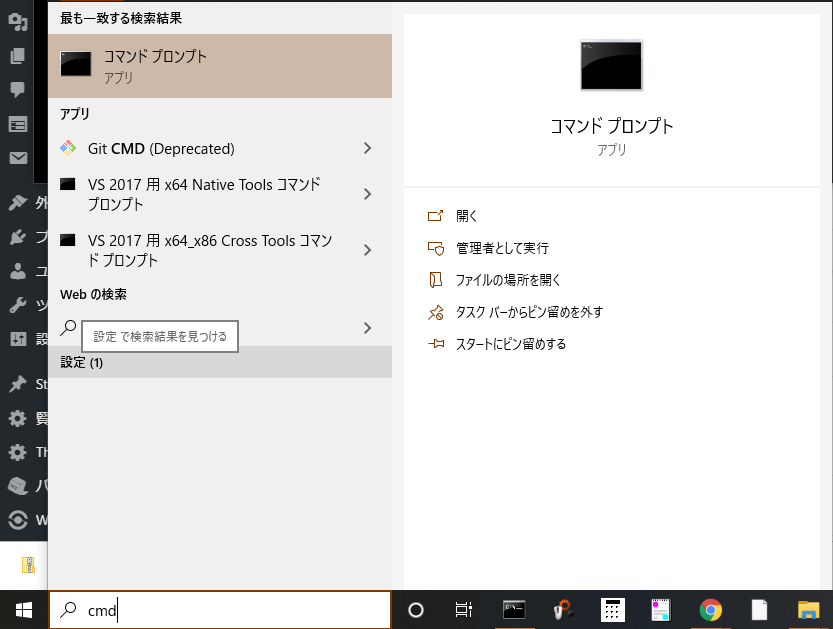Viewport: 833px width, 629px height.
Task: Click the Web search magnifier icon
Action: (69, 328)
